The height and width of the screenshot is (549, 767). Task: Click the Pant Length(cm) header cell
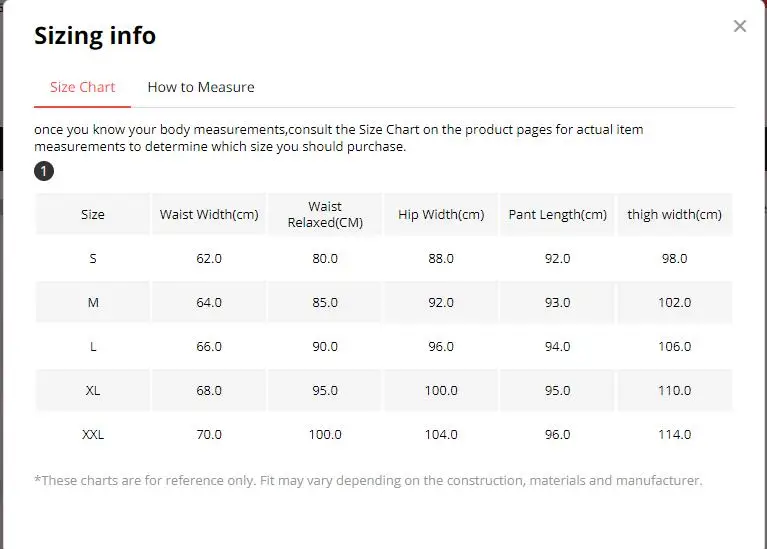point(557,214)
